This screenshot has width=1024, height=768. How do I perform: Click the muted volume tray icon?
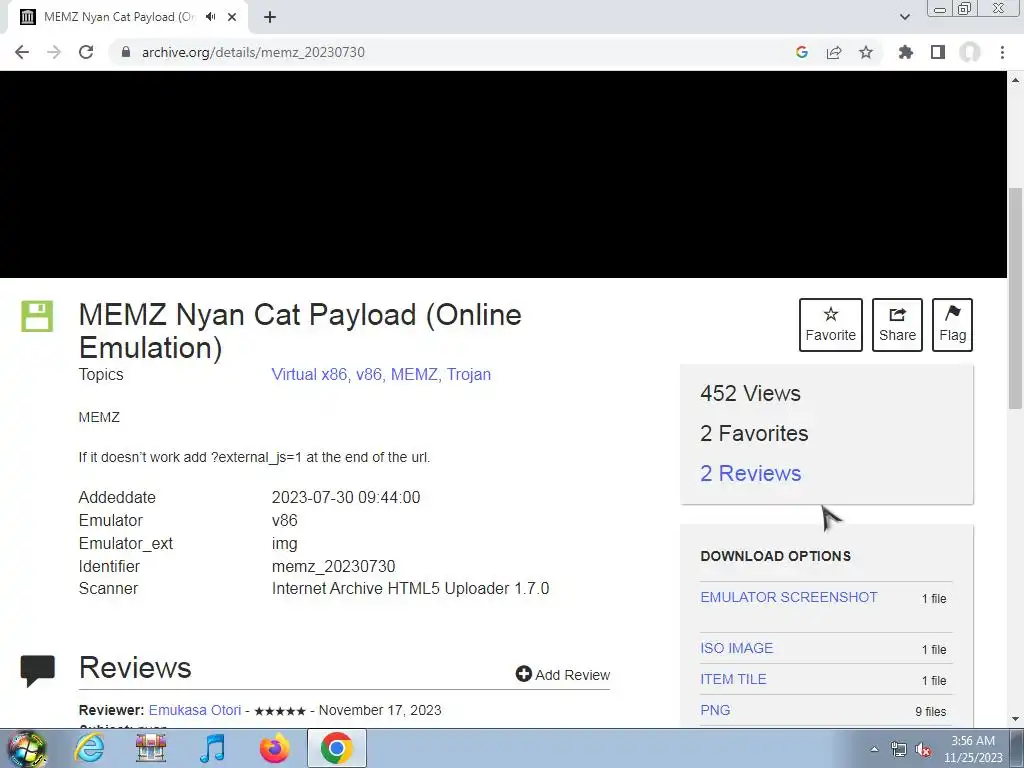[923, 750]
